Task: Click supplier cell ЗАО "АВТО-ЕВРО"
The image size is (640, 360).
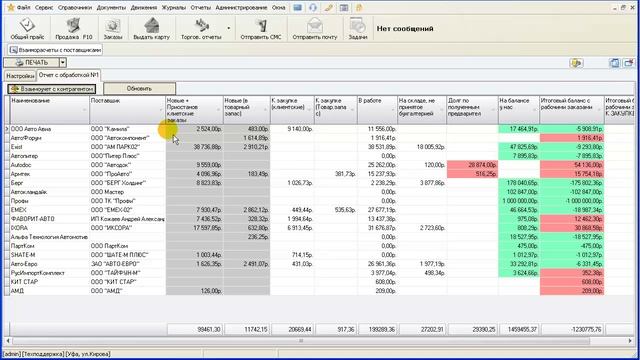Action: click(127, 264)
